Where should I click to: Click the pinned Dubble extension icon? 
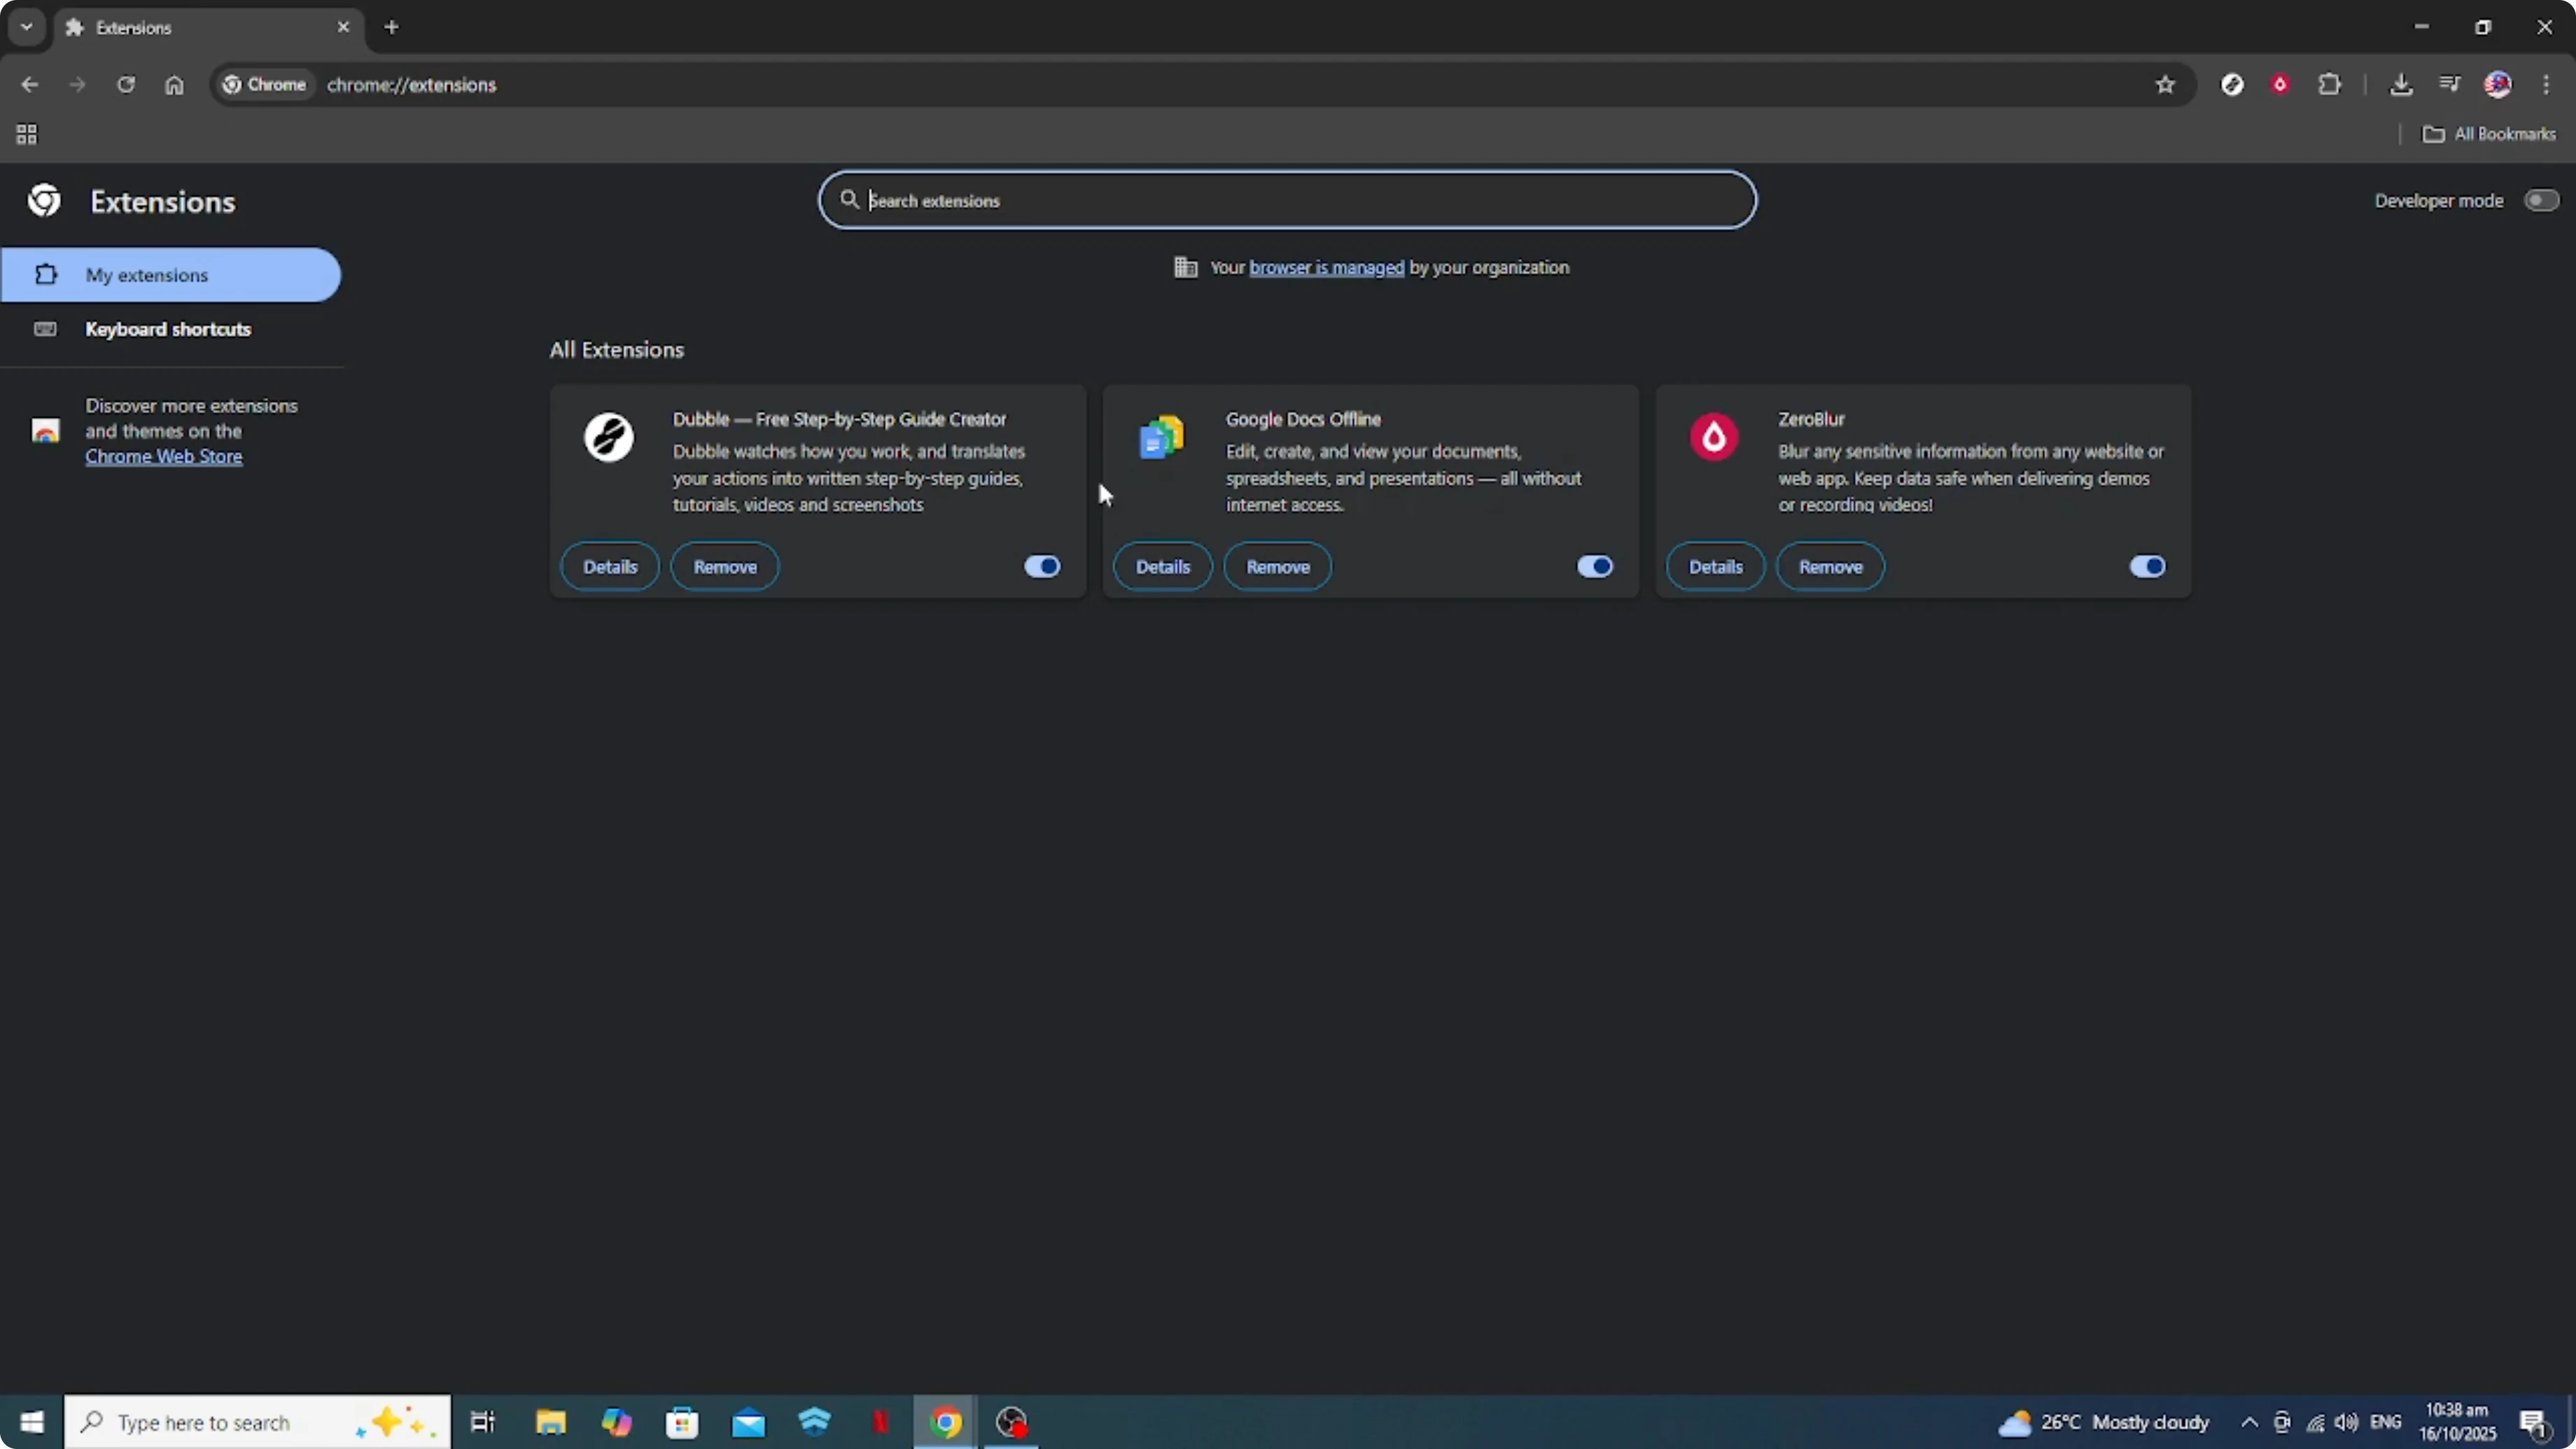2233,85
